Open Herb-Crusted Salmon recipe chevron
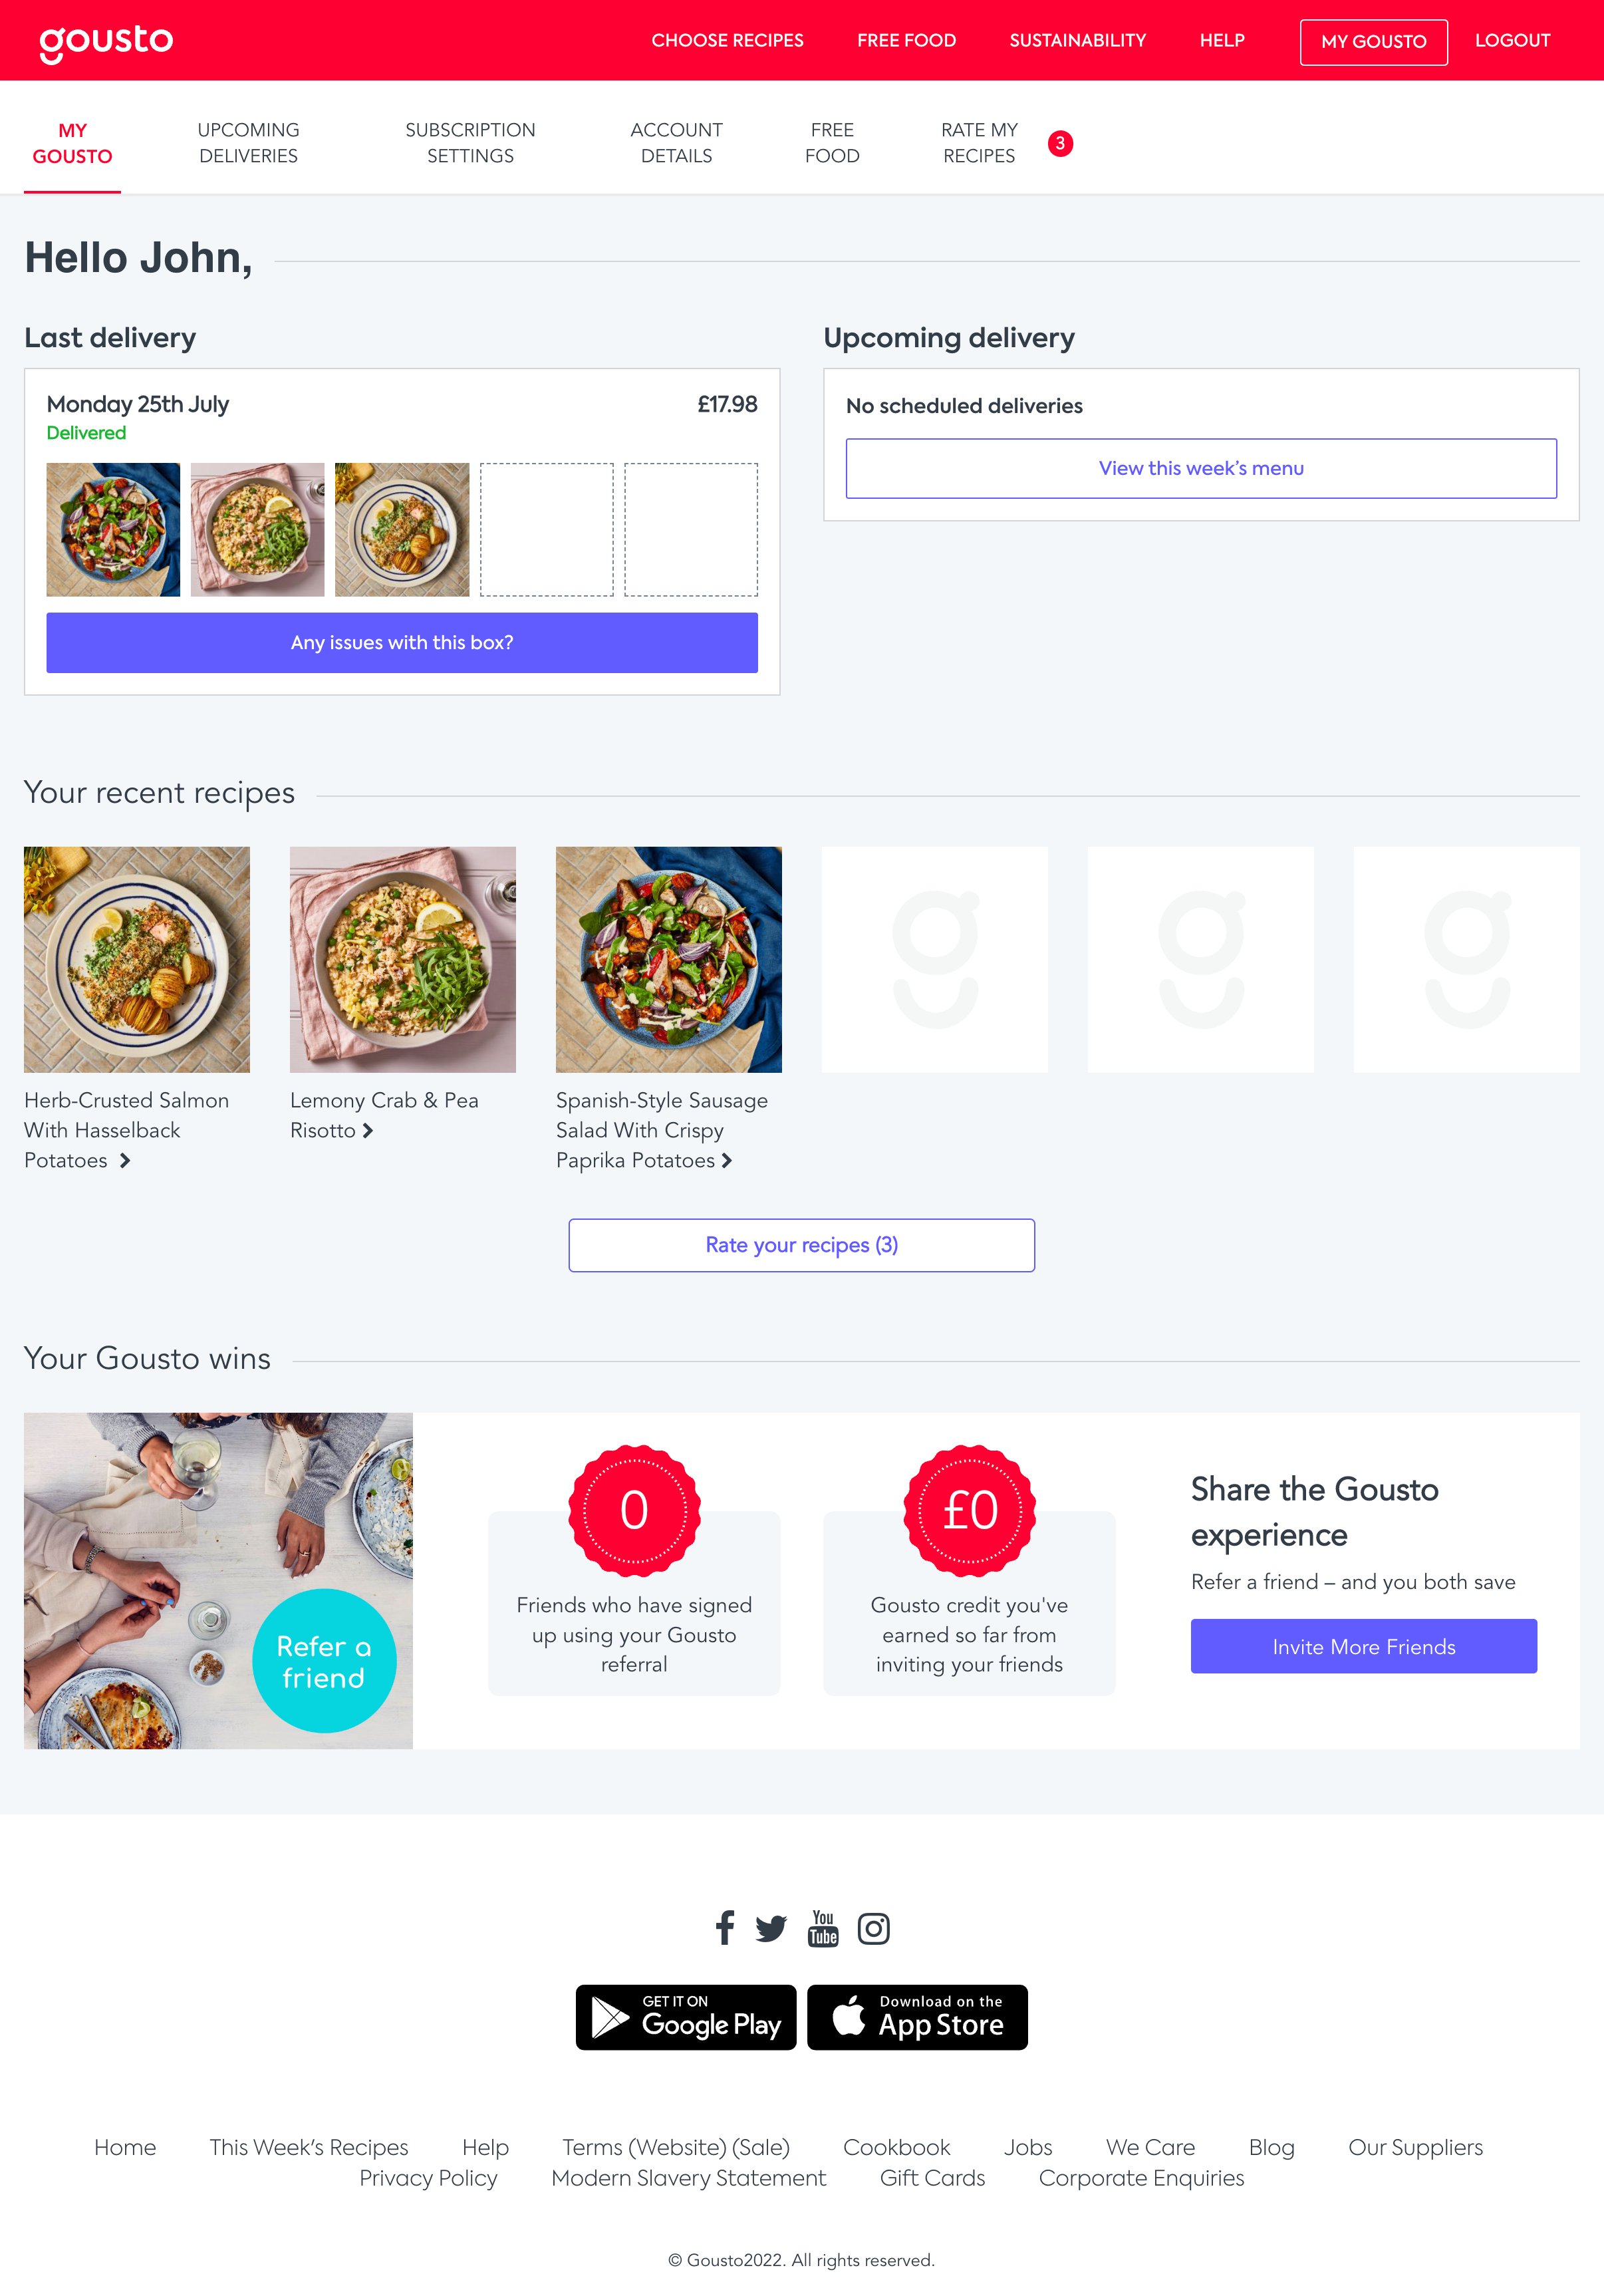This screenshot has height=2296, width=1604. (125, 1161)
